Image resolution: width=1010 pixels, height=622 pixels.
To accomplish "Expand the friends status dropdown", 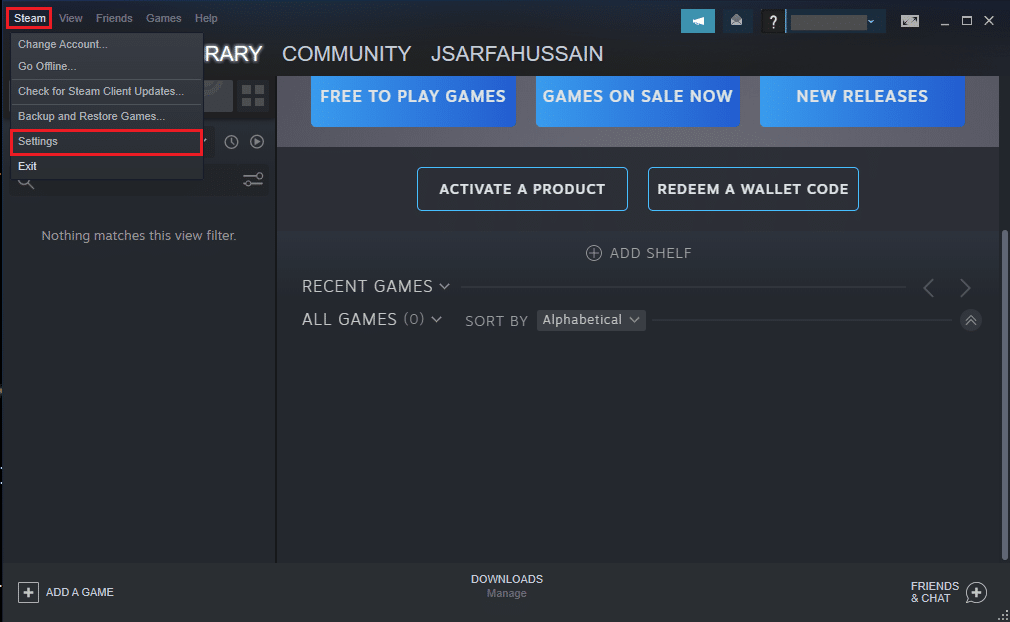I will (x=872, y=20).
